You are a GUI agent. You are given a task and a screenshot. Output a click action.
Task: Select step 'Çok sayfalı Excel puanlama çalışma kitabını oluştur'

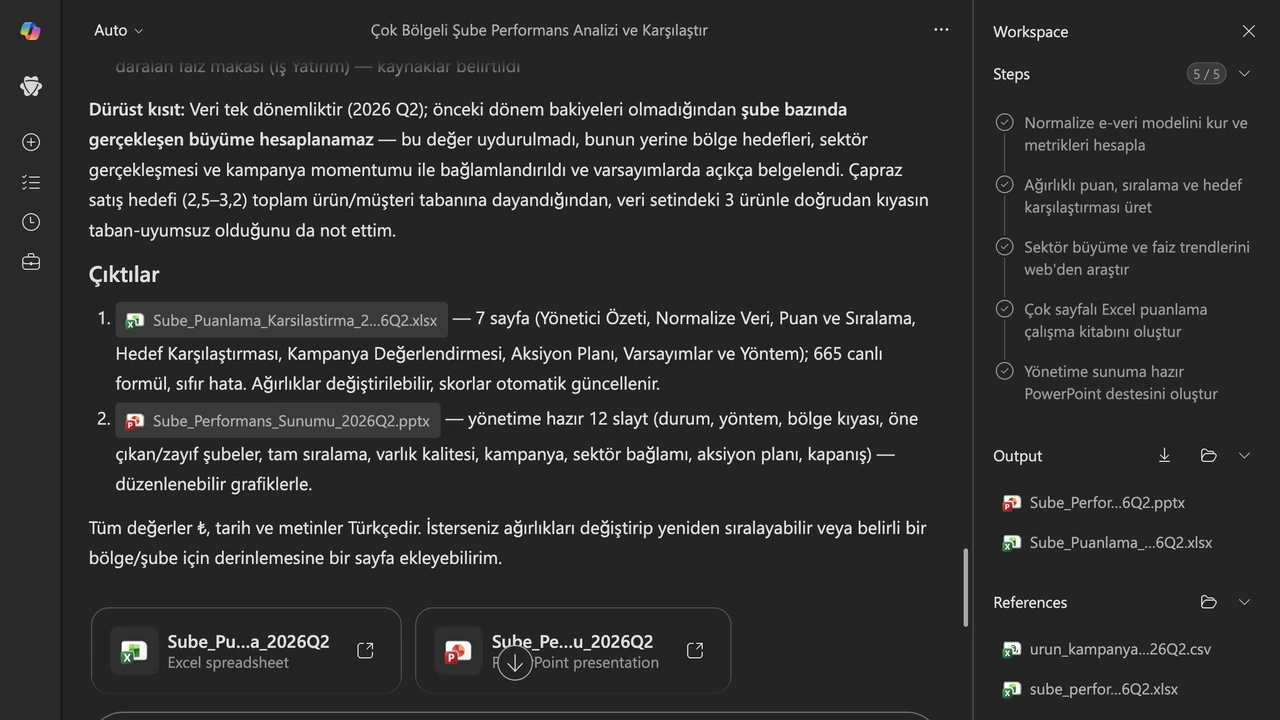(1116, 320)
